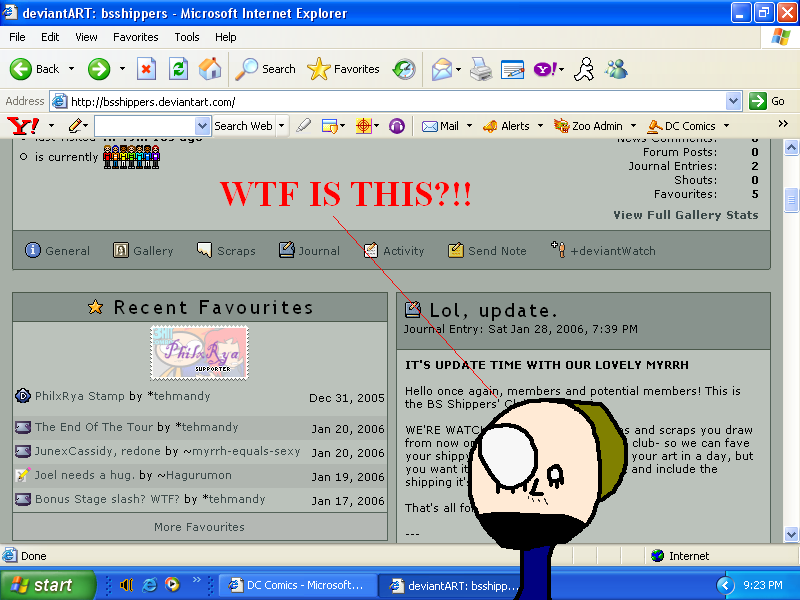Expand the address bar dropdown

(733, 101)
